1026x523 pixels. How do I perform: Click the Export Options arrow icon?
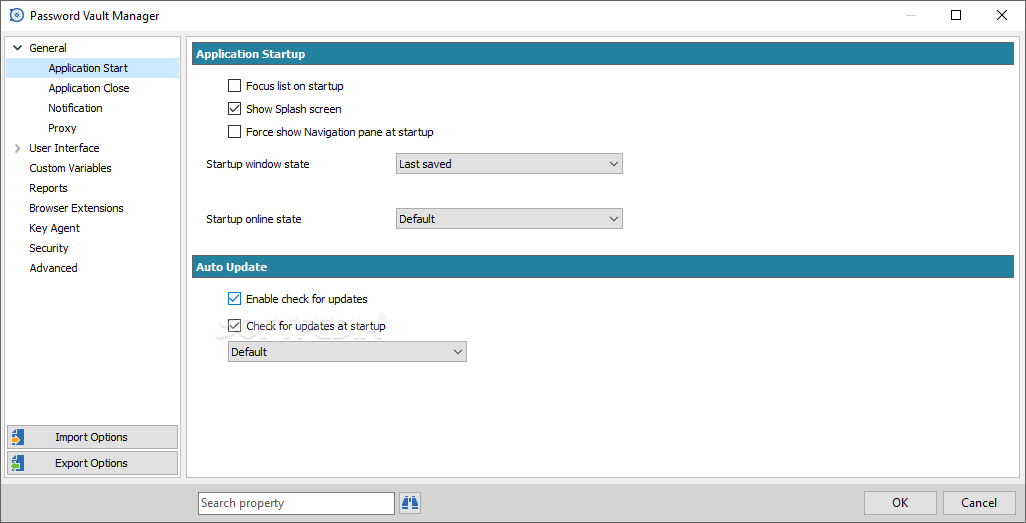(x=18, y=463)
